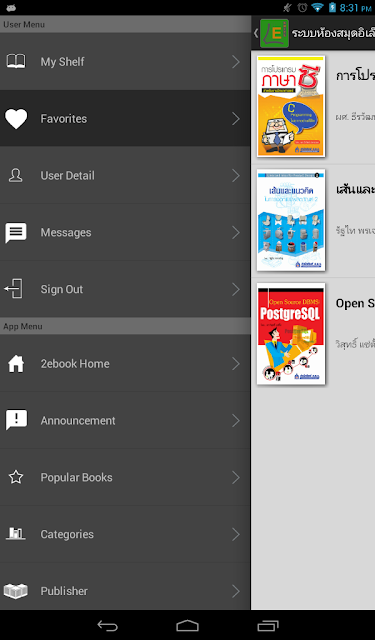The height and width of the screenshot is (640, 375).
Task: Select the Popular Books menu label
Action: 76,477
